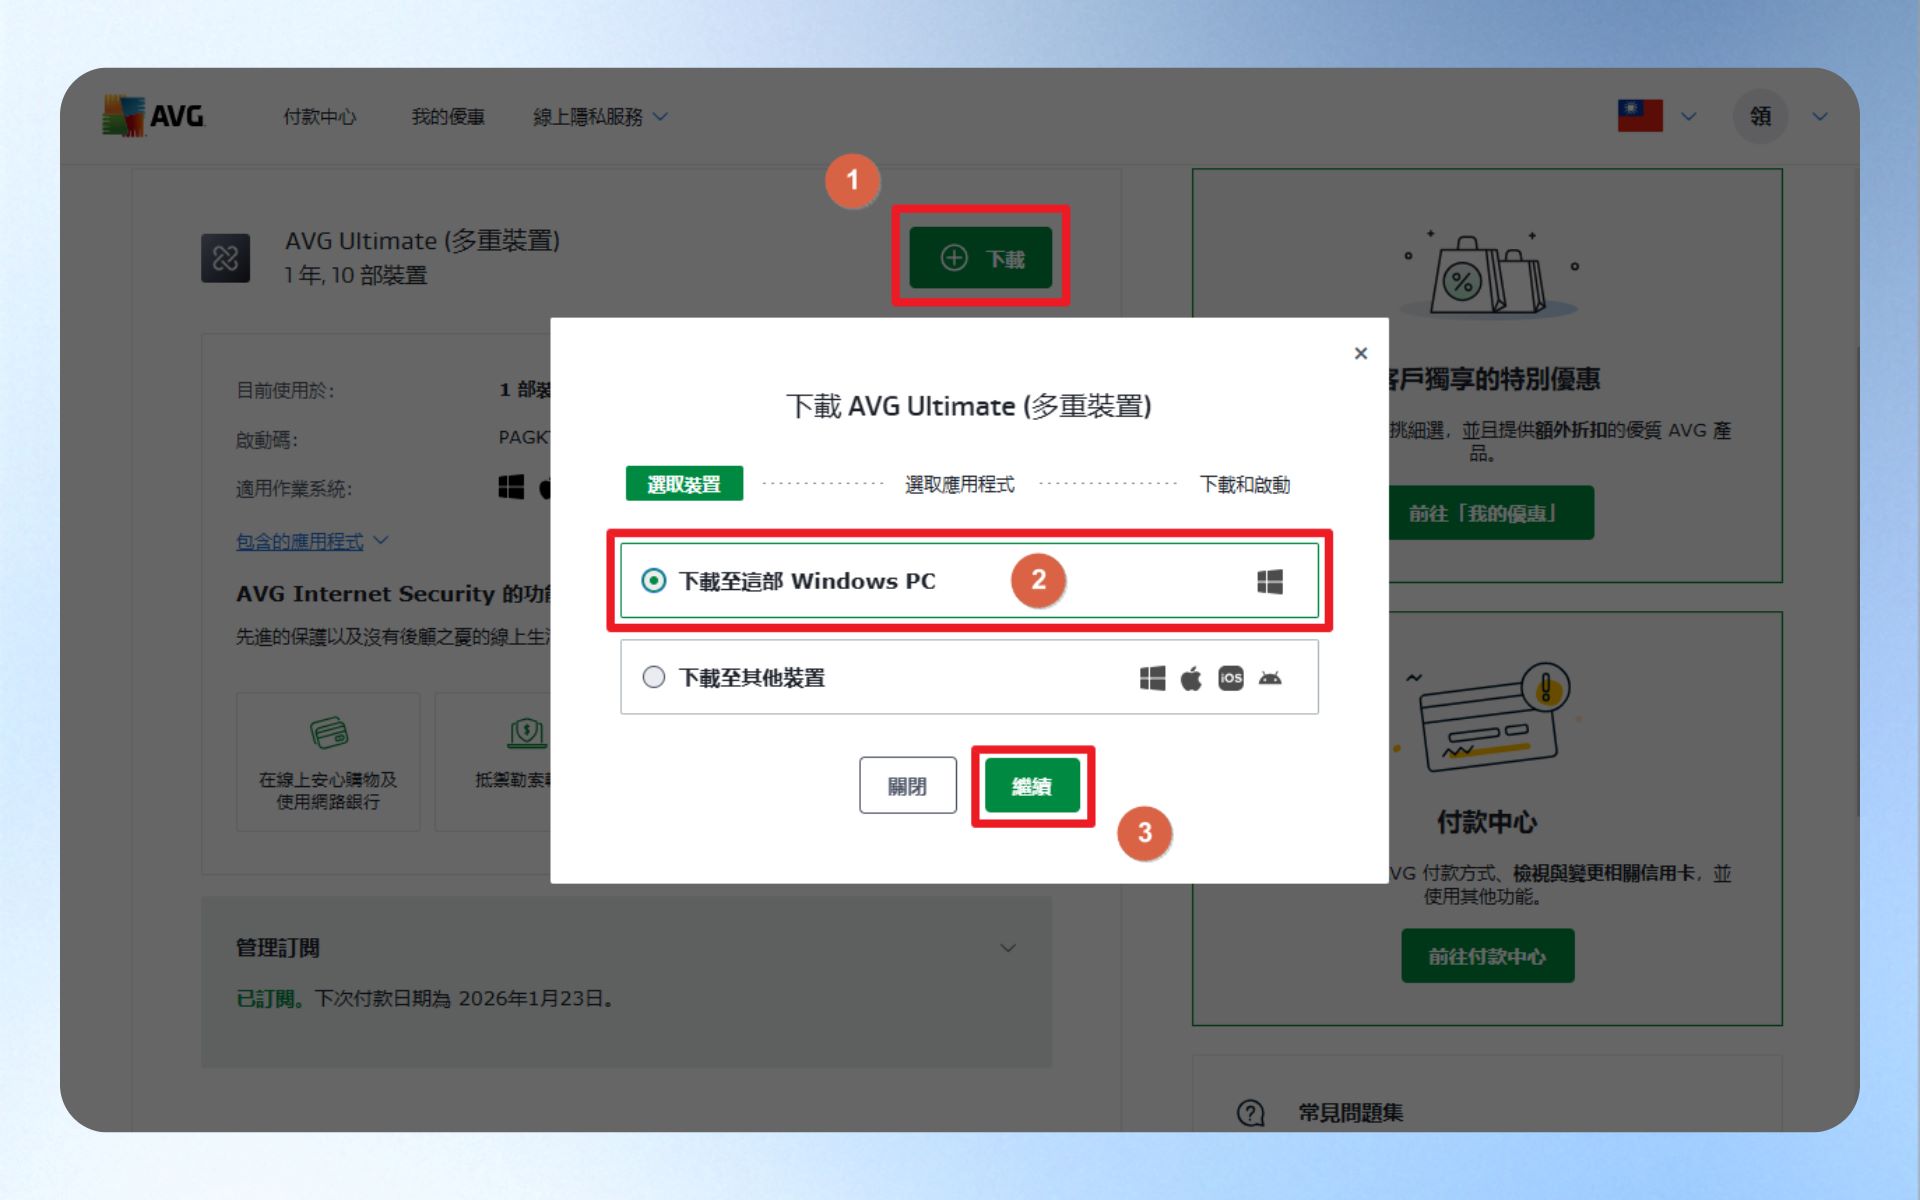
Task: Click the Apple icon in other devices option
Action: click(x=1191, y=679)
